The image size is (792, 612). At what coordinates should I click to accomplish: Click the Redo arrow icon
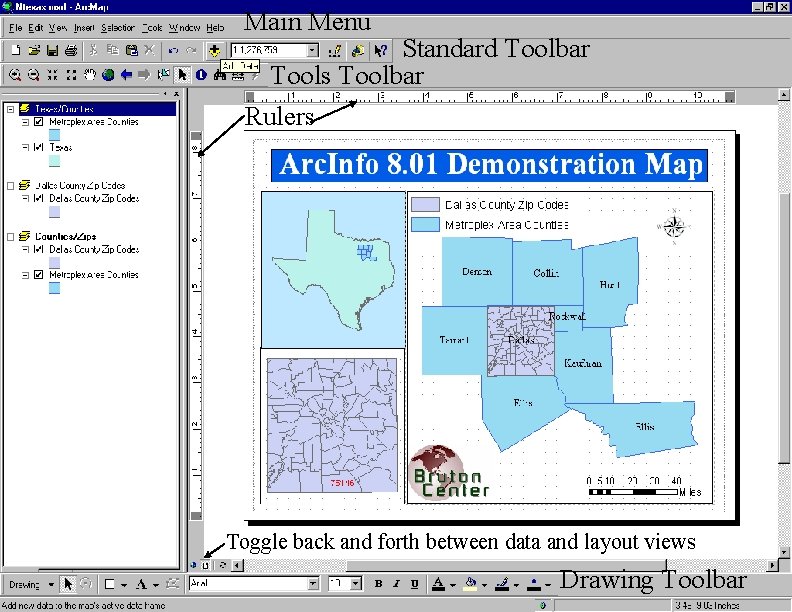pos(191,50)
